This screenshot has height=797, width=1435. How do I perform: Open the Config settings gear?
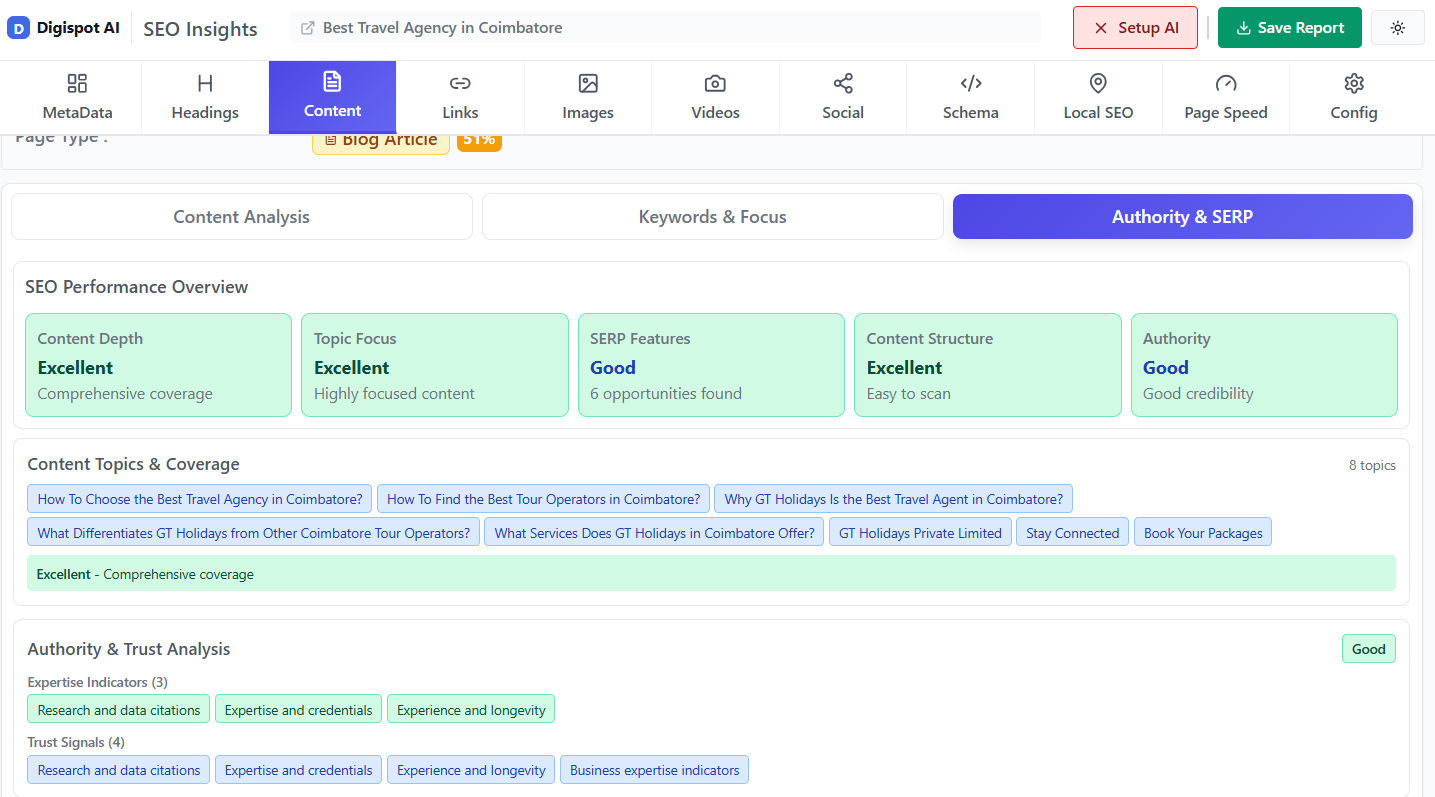(1354, 84)
